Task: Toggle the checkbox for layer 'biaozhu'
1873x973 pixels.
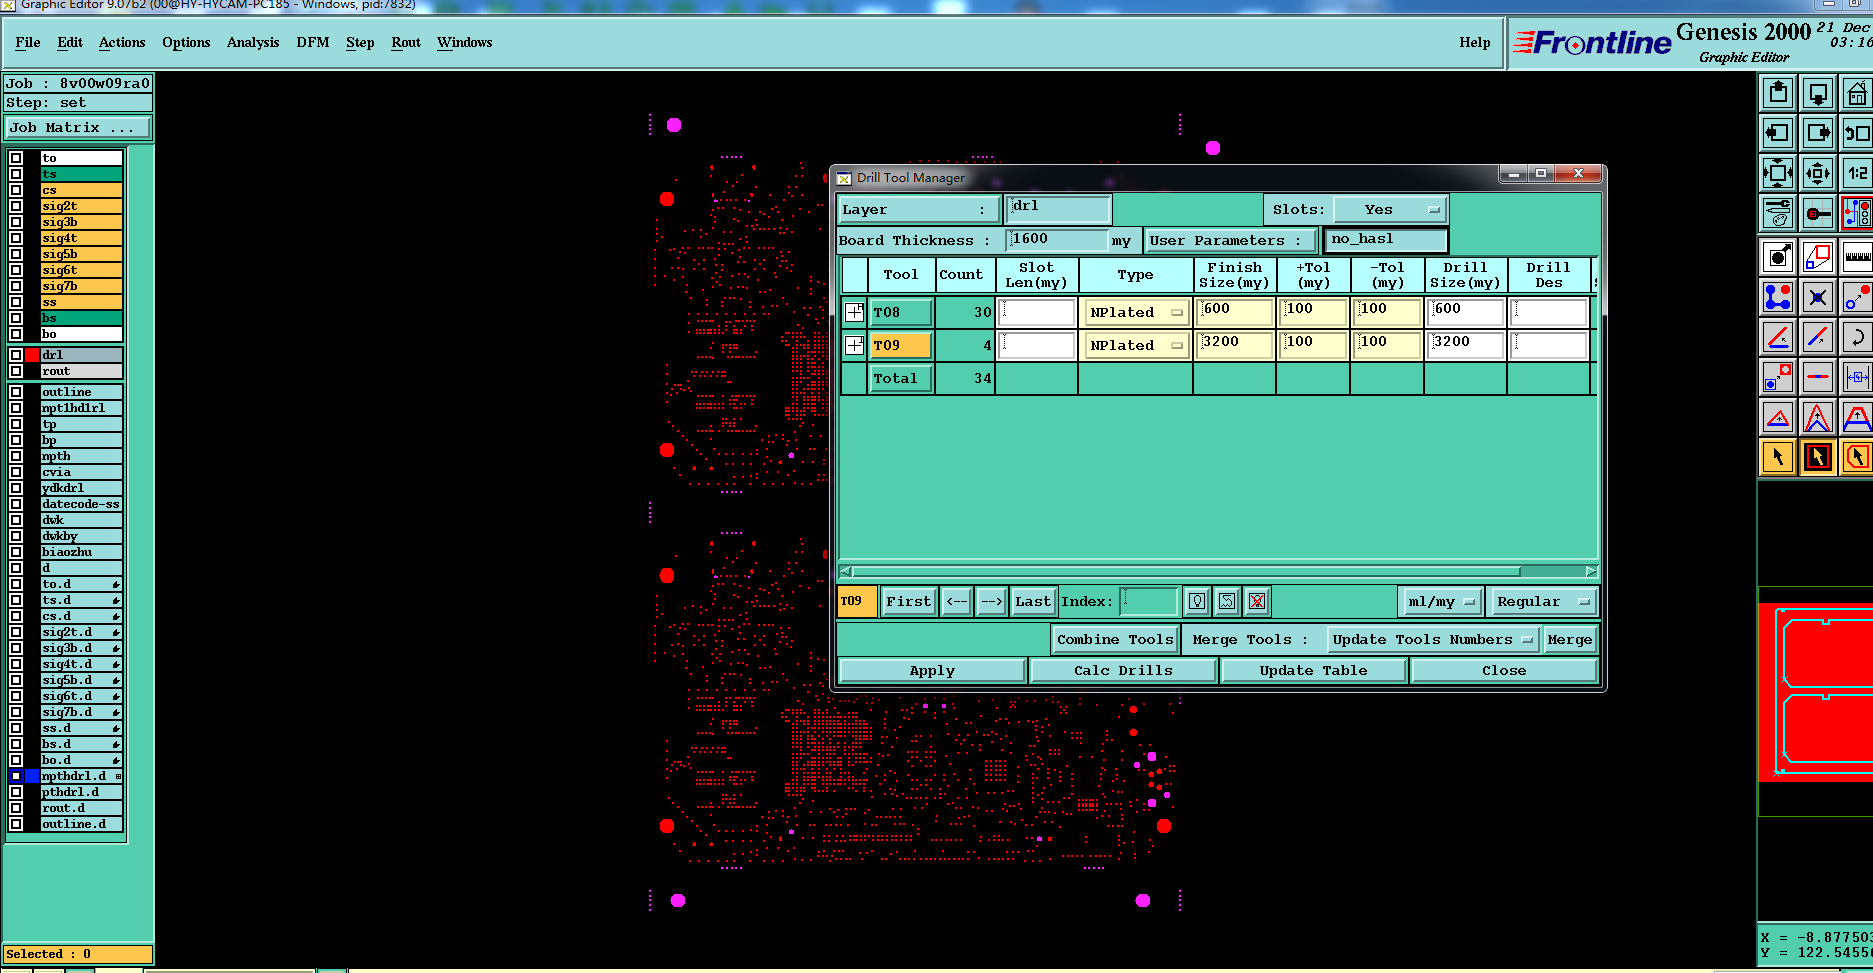Action: [x=16, y=552]
